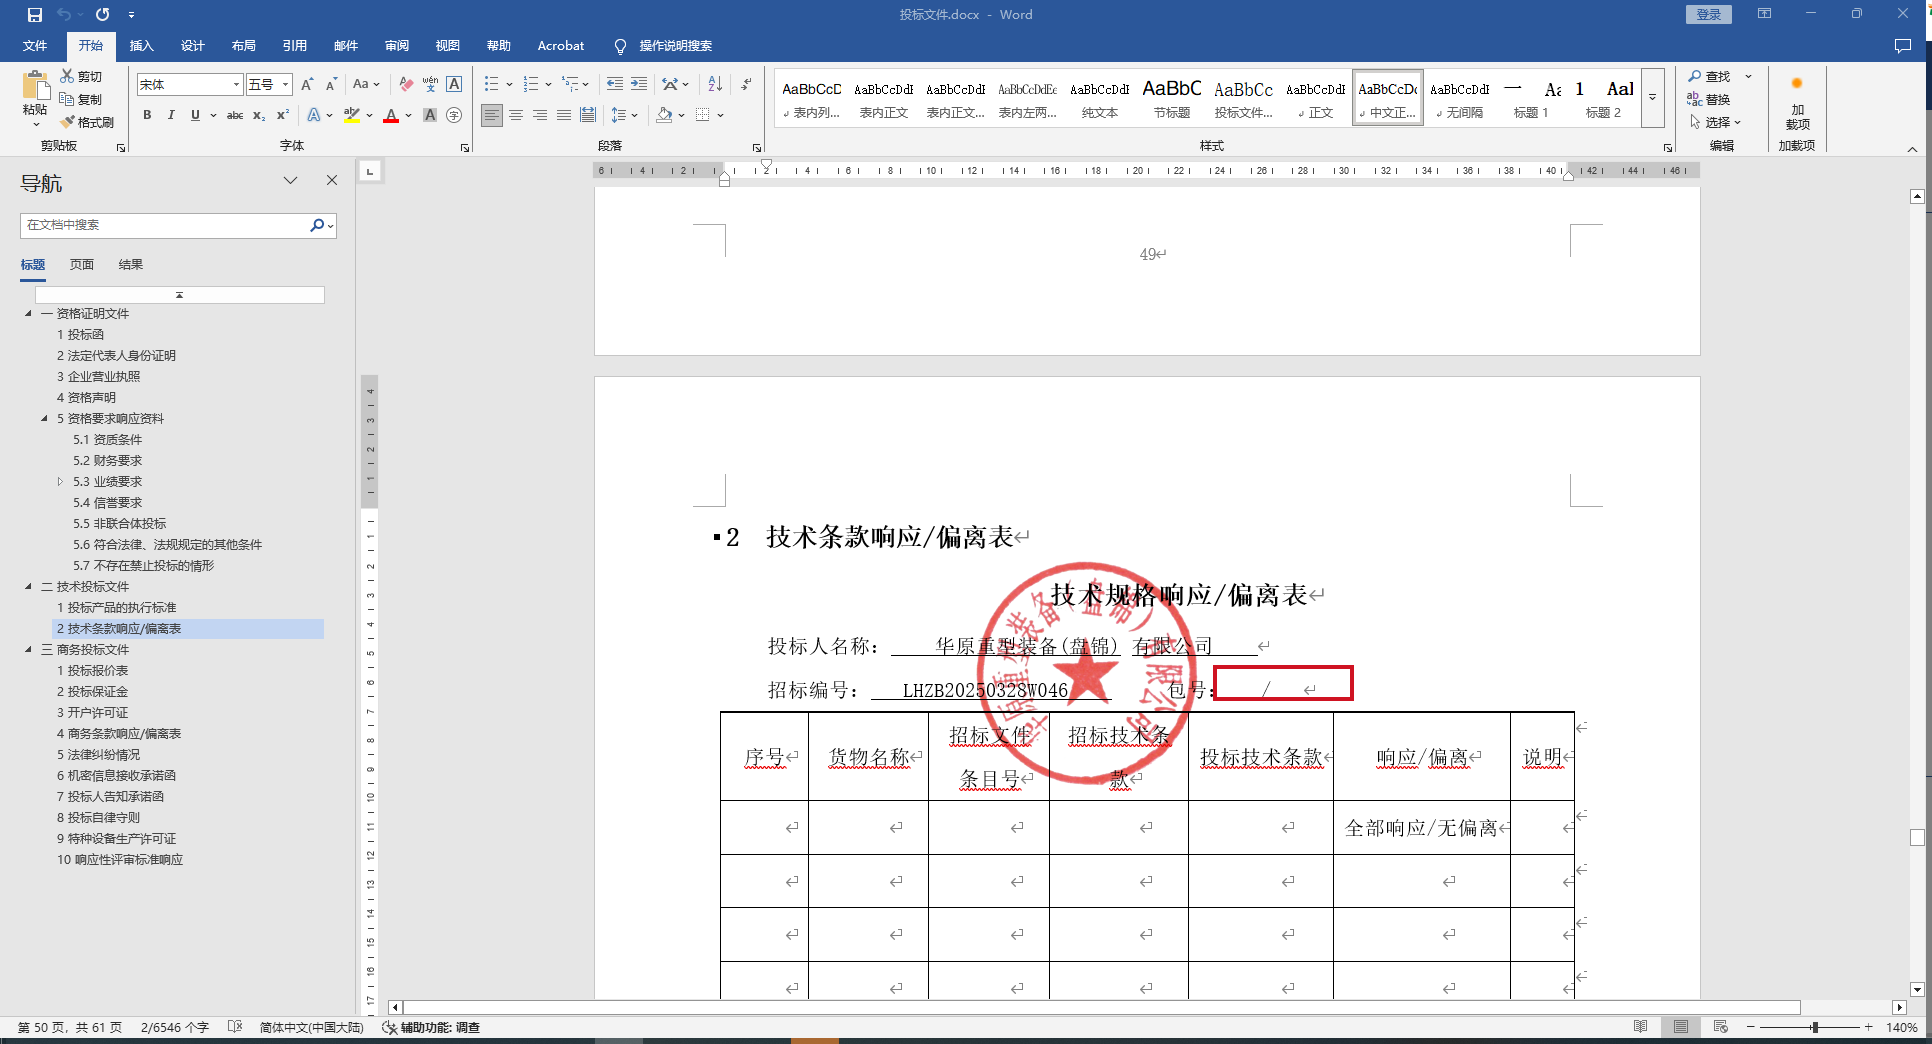Show or hide paragraph marks
The image size is (1932, 1044).
[x=746, y=84]
